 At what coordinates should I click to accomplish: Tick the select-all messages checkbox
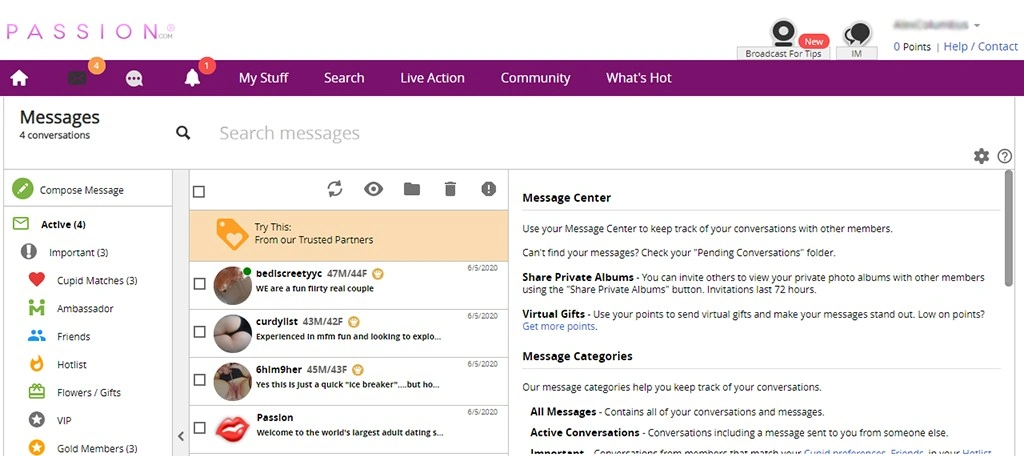pyautogui.click(x=199, y=191)
